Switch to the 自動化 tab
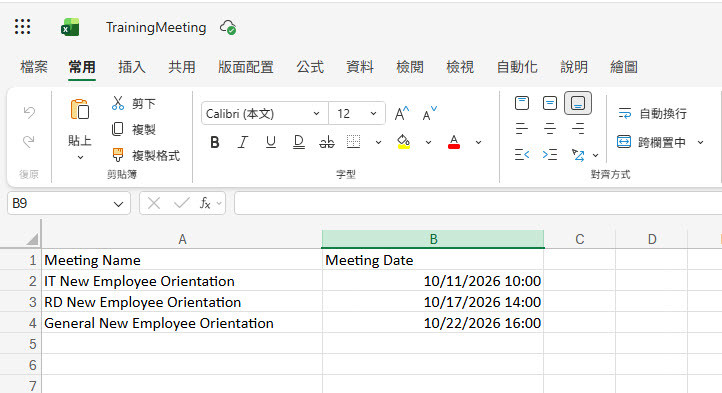Screen dimensions: 722x393 (517, 67)
